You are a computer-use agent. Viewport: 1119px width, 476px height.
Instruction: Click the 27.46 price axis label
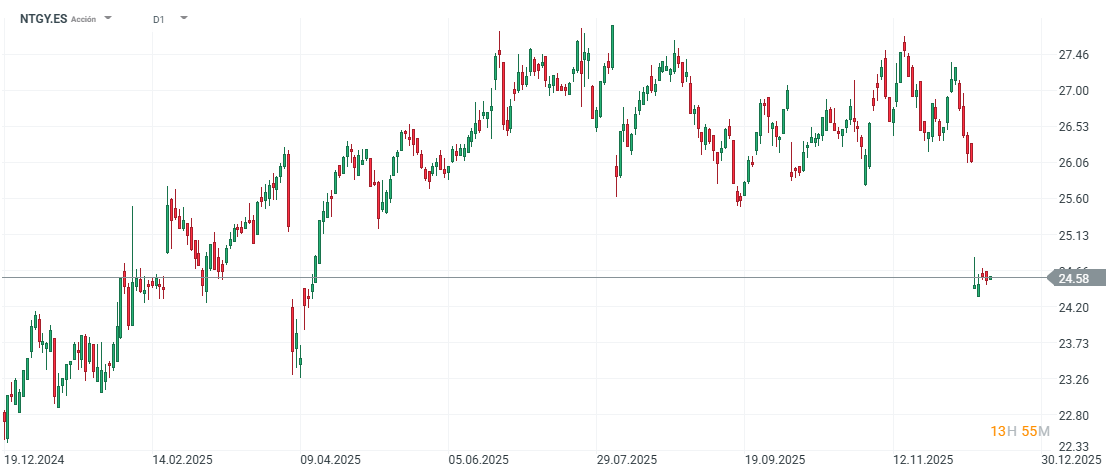click(x=1073, y=55)
